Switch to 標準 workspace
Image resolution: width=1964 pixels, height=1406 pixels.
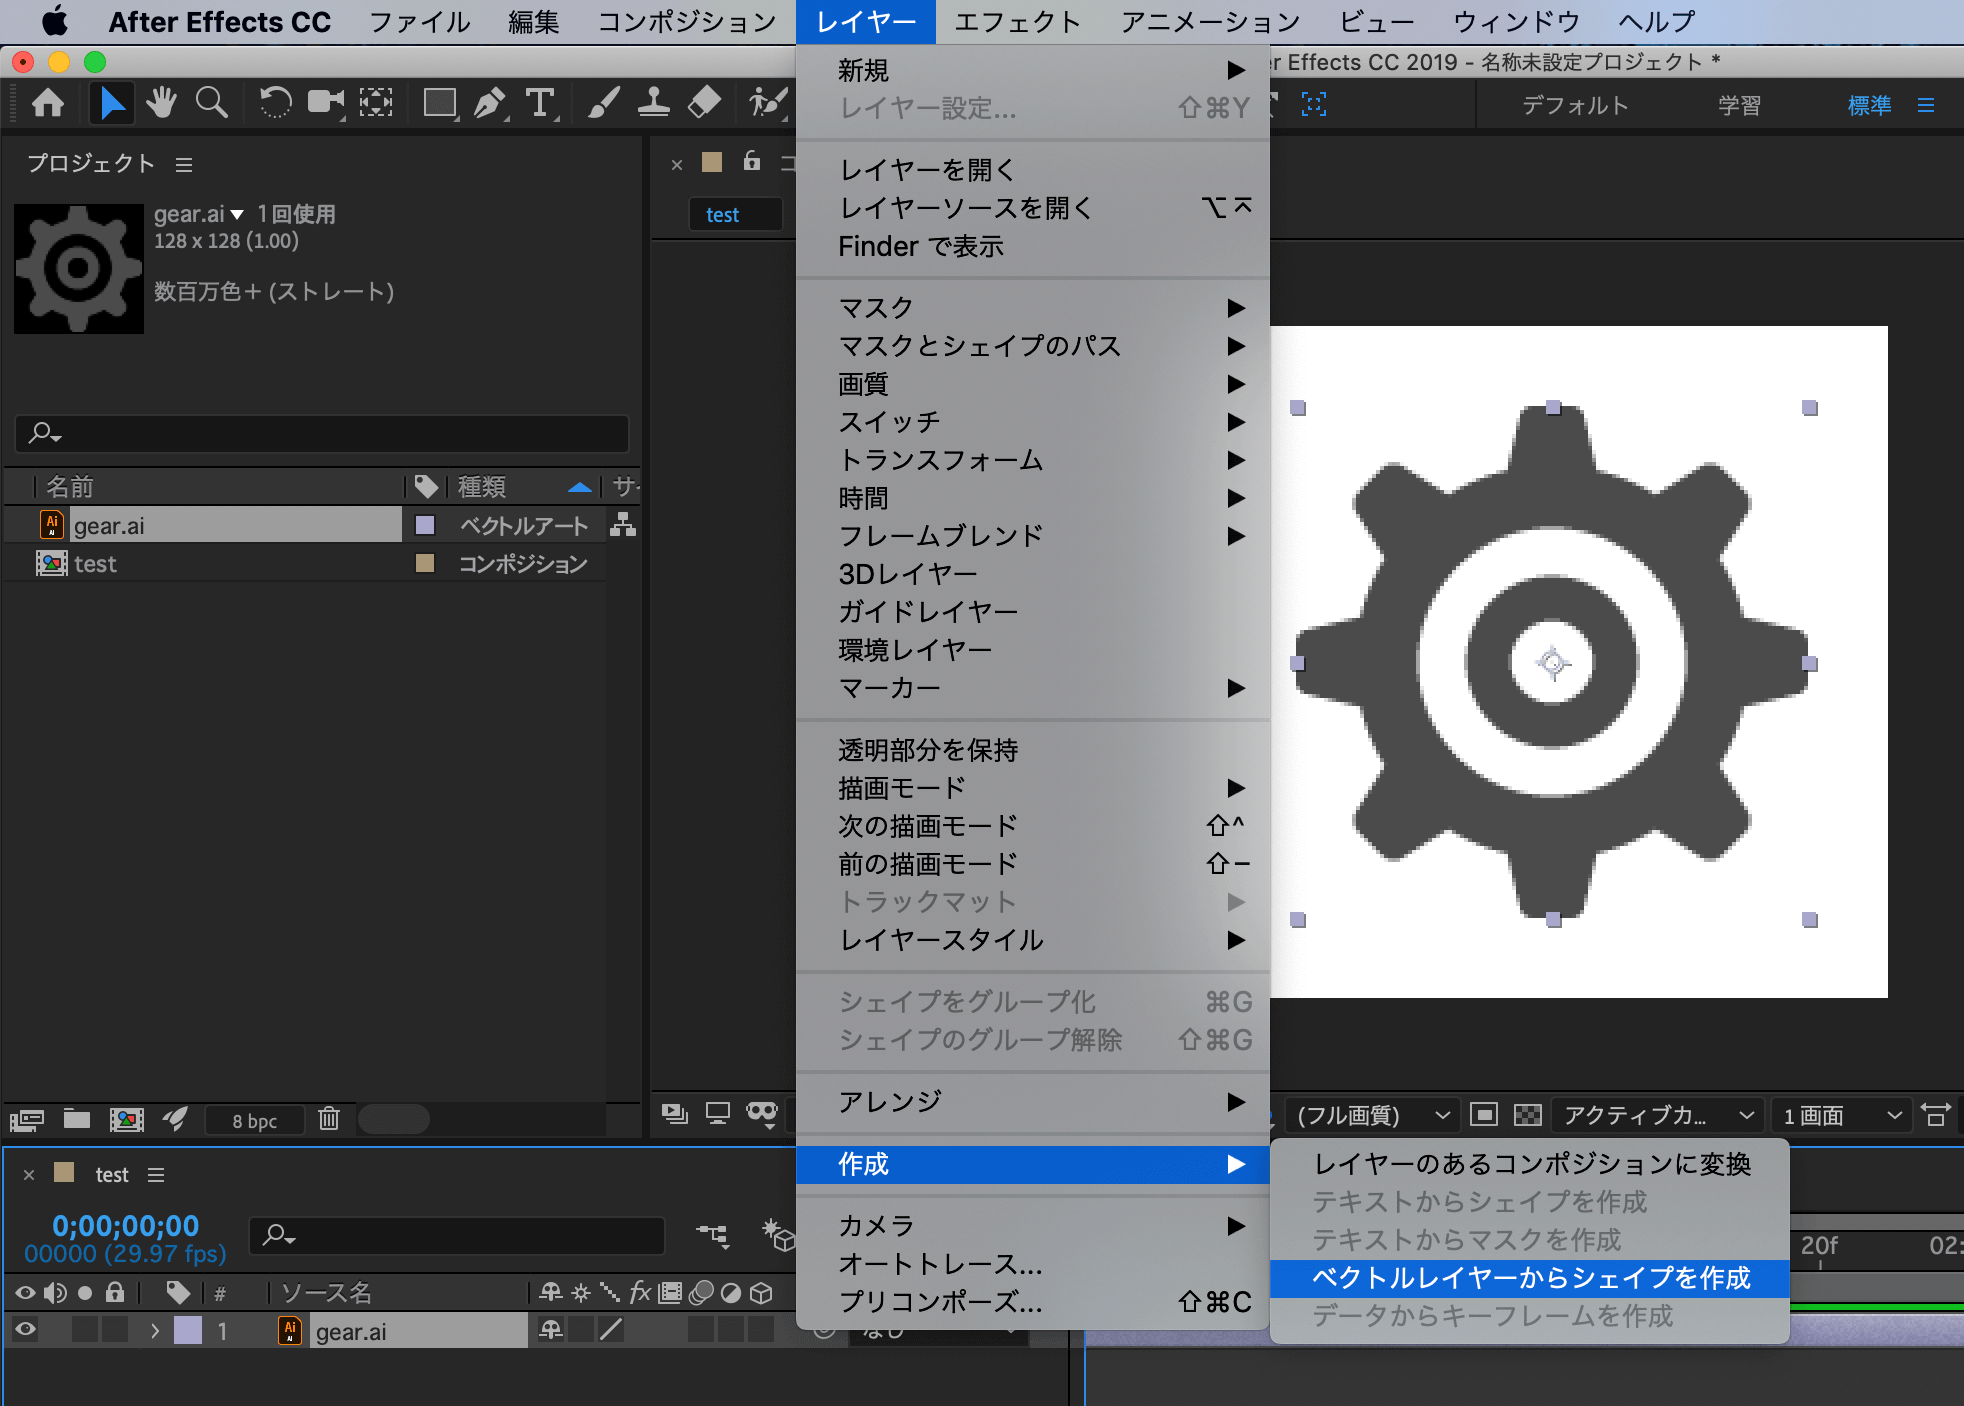point(1869,105)
